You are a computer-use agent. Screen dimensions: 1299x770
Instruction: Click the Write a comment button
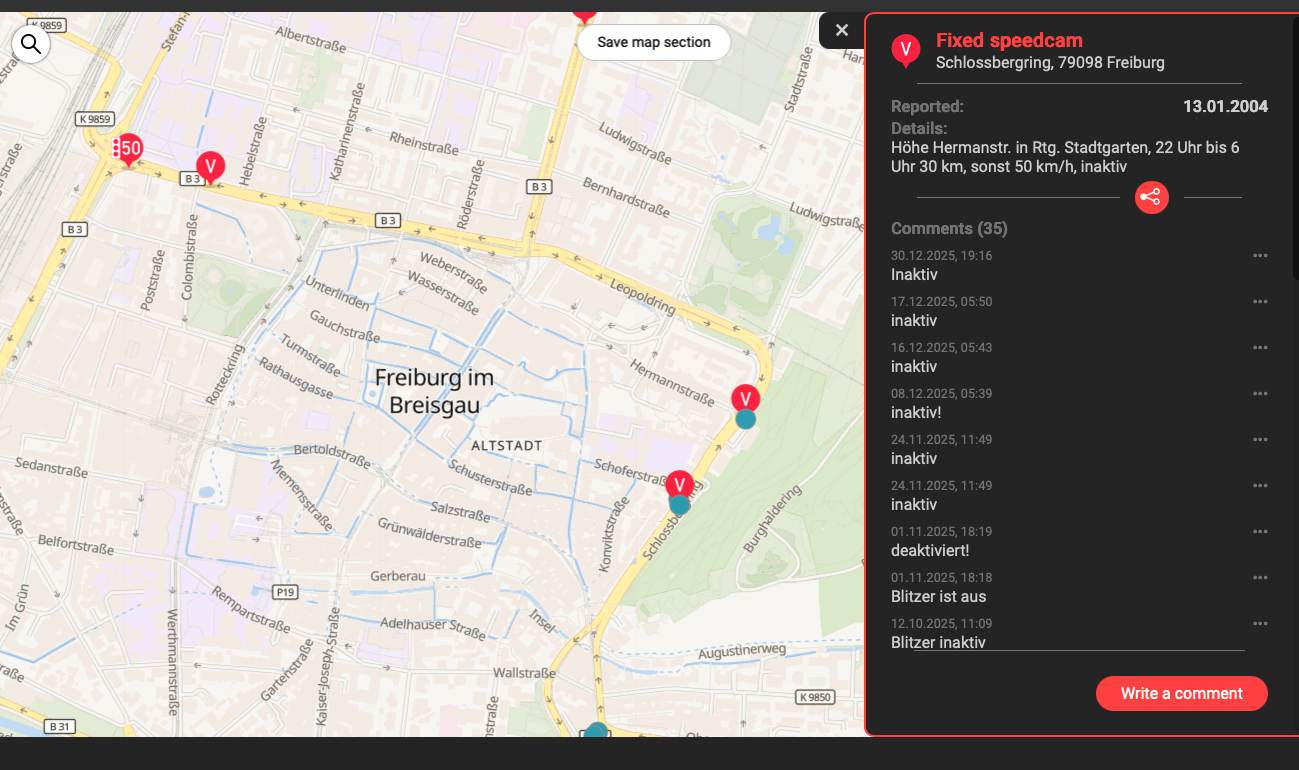pos(1181,693)
